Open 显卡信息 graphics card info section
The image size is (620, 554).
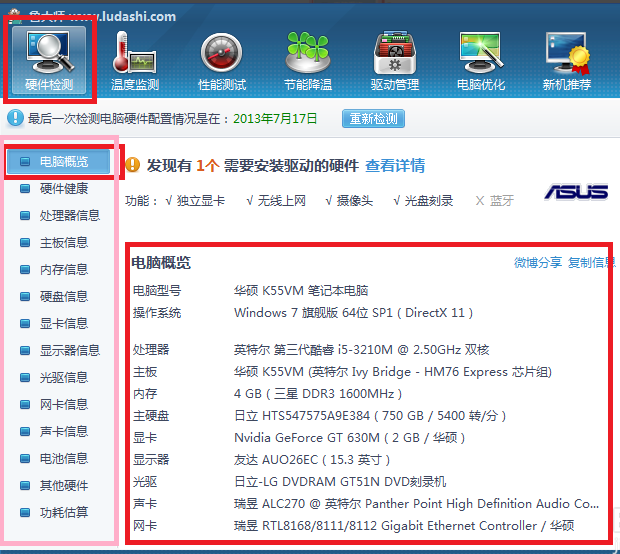point(63,323)
